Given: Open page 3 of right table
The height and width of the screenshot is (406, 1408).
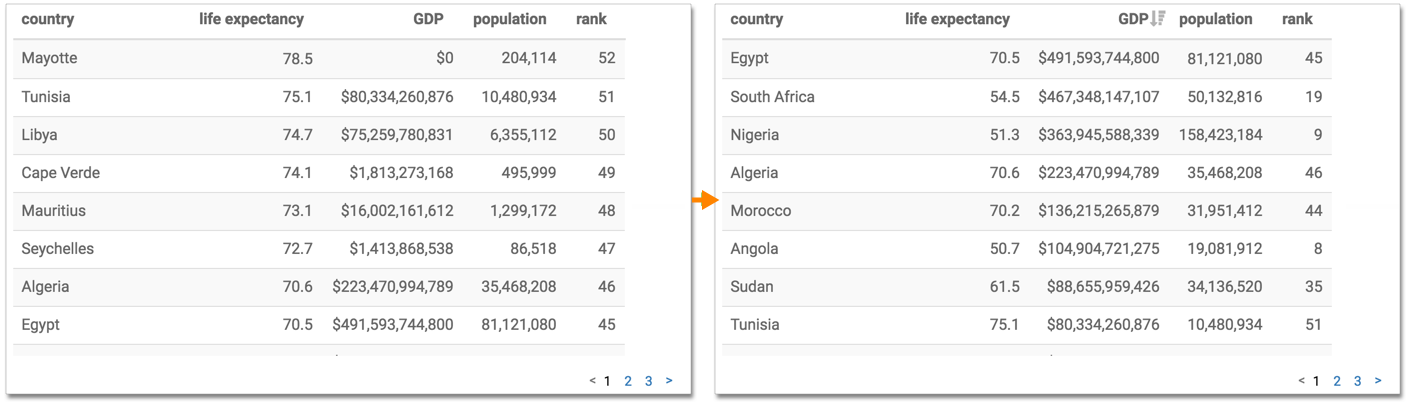Looking at the screenshot, I should coord(1357,381).
